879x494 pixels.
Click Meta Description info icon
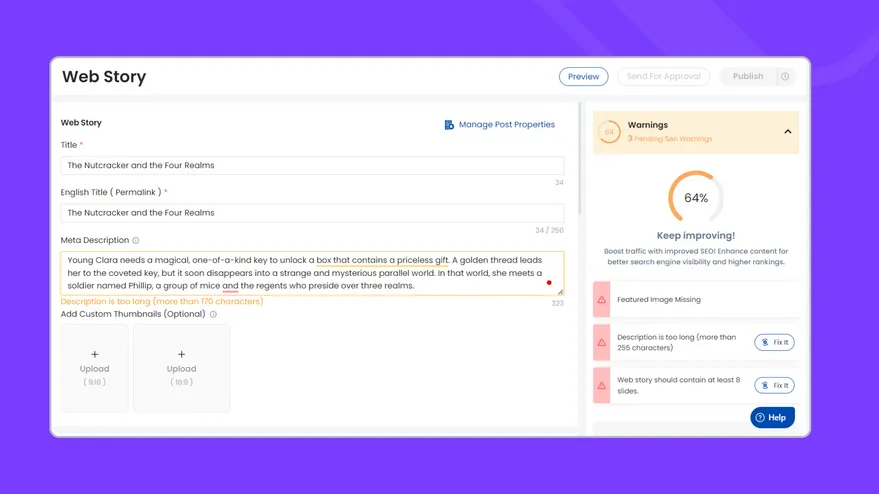[x=136, y=241]
